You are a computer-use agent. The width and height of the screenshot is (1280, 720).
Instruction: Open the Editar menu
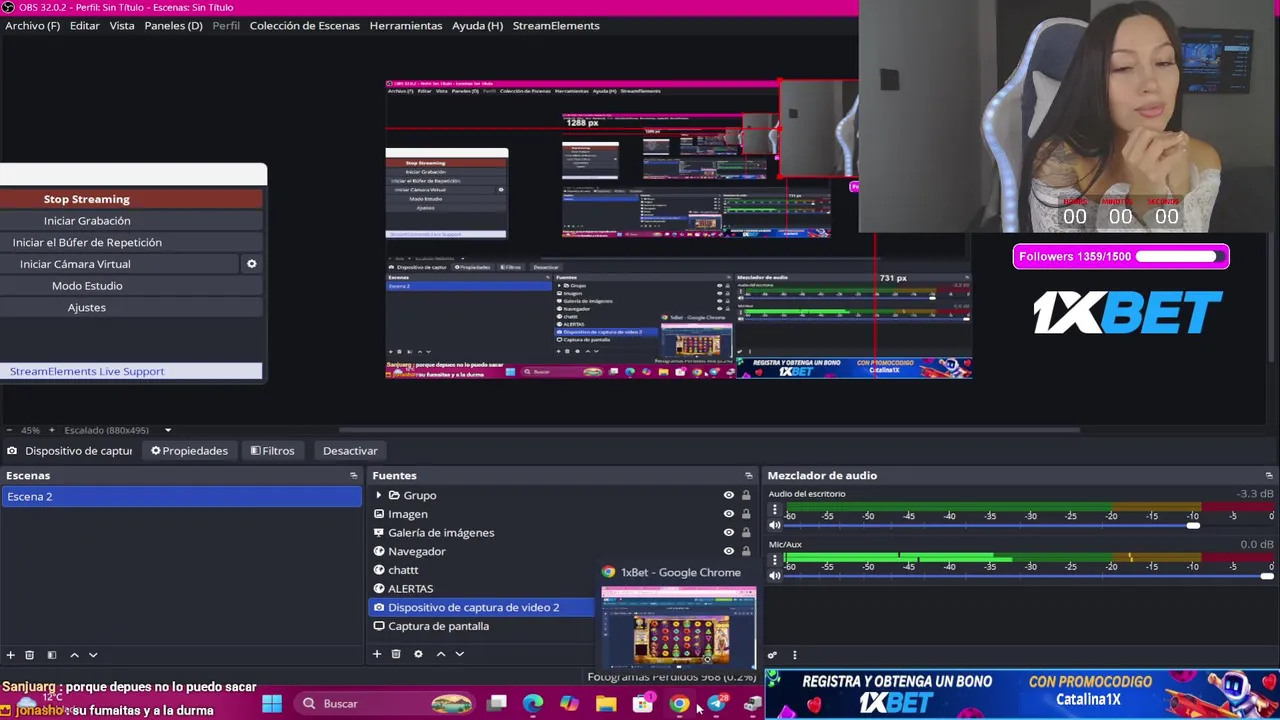(84, 25)
